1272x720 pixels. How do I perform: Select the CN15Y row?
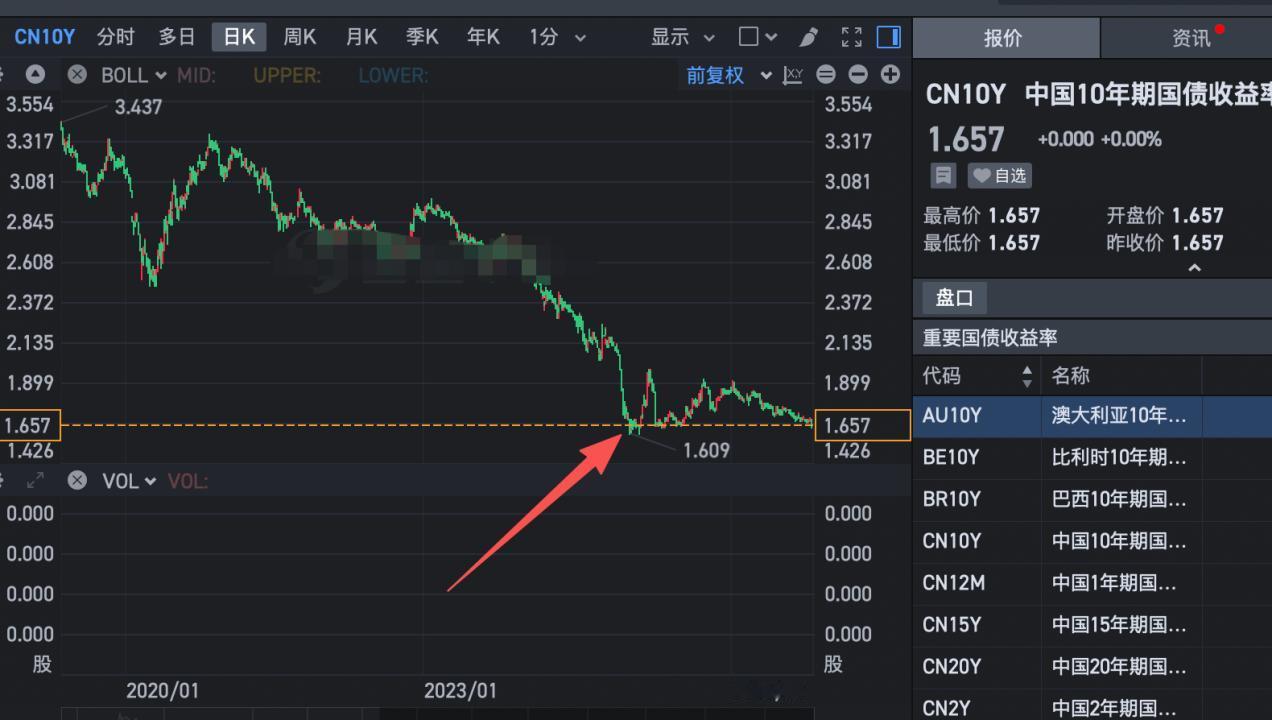pos(1092,625)
